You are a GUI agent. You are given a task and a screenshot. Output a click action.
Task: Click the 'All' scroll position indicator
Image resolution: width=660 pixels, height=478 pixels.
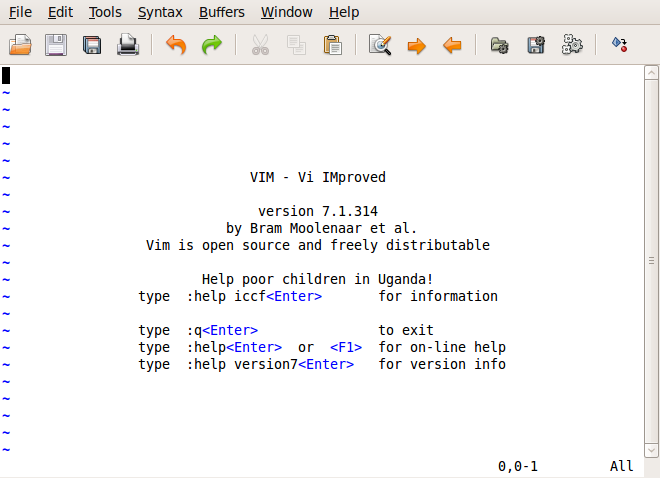tap(622, 466)
